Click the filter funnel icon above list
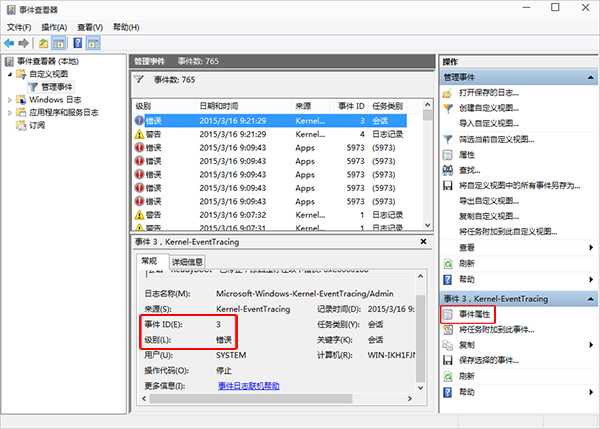Viewport: 600px width, 429px height. tap(139, 79)
